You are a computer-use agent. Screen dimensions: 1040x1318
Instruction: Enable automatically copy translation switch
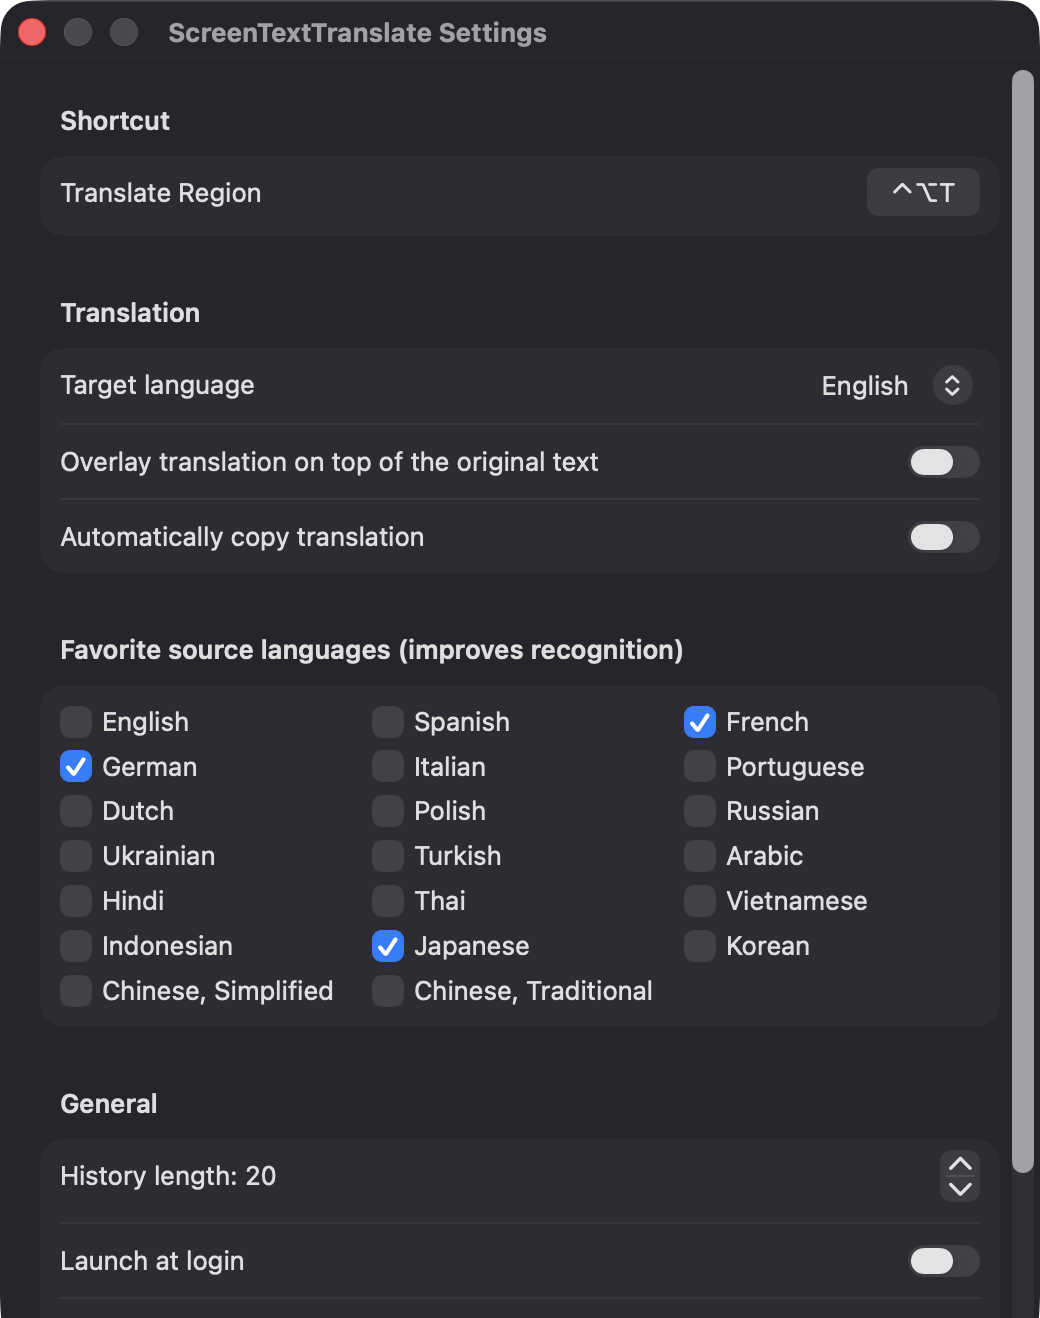pos(944,537)
